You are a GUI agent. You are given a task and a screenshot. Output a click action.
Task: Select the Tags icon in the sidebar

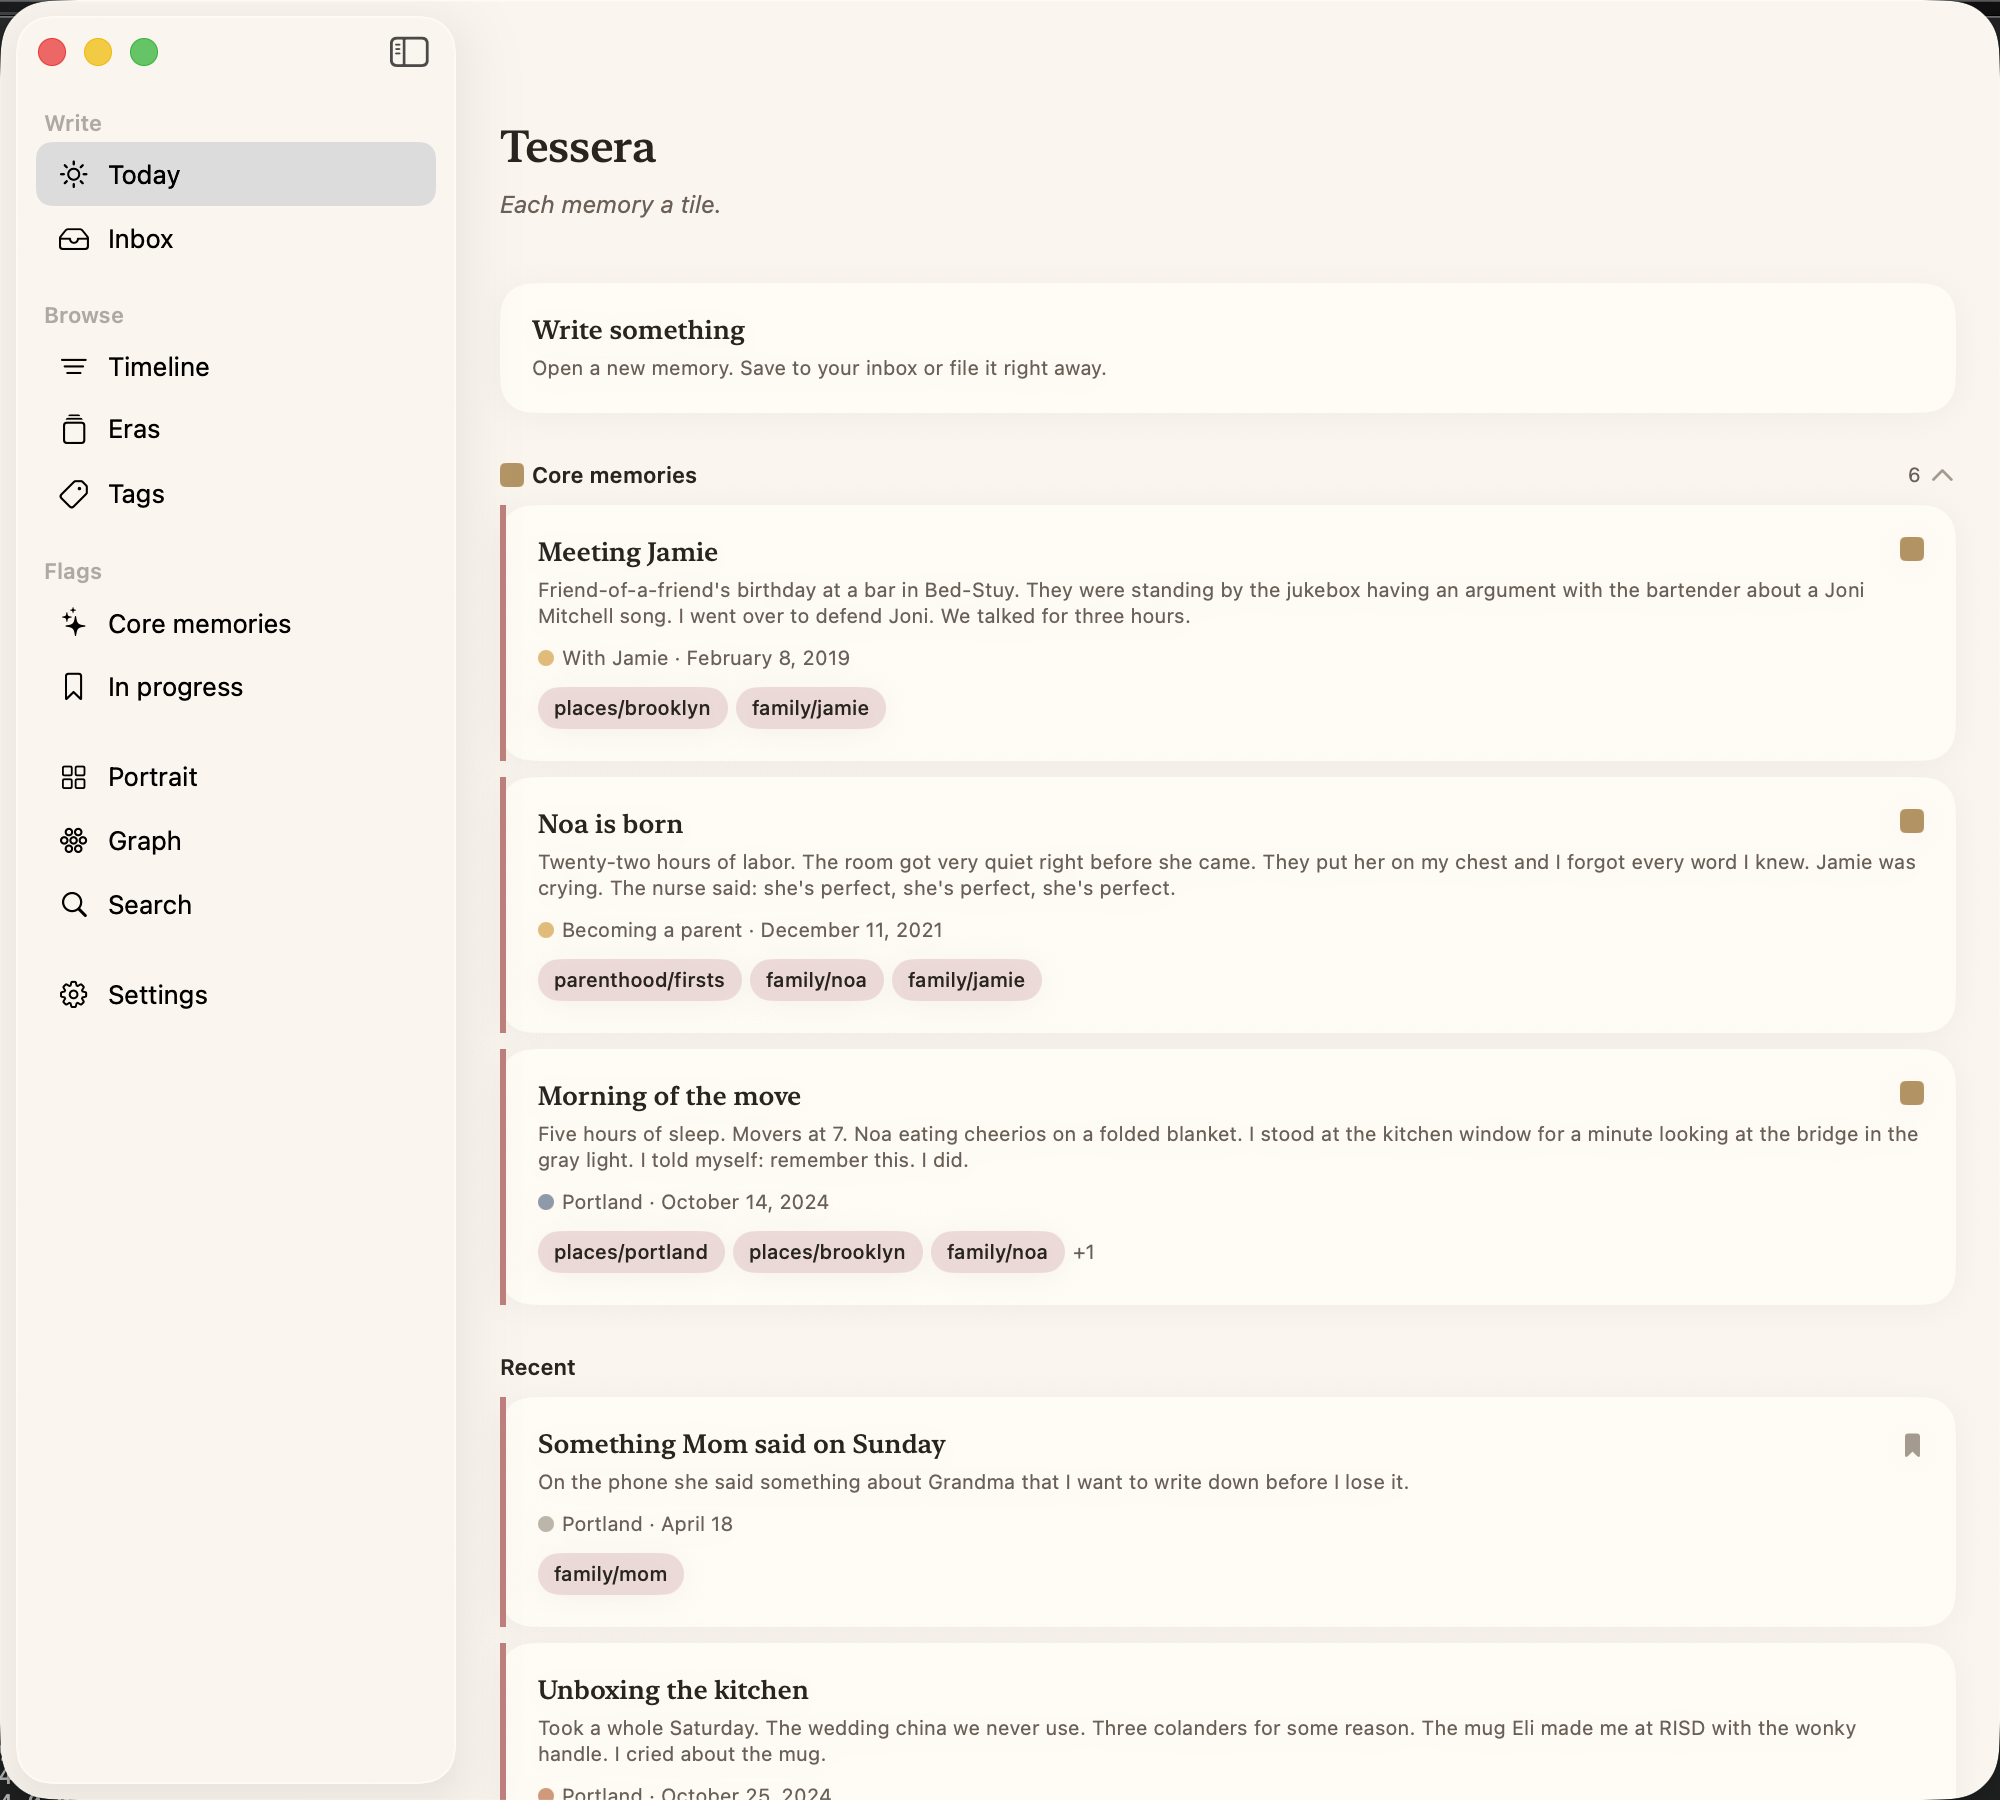[75, 494]
